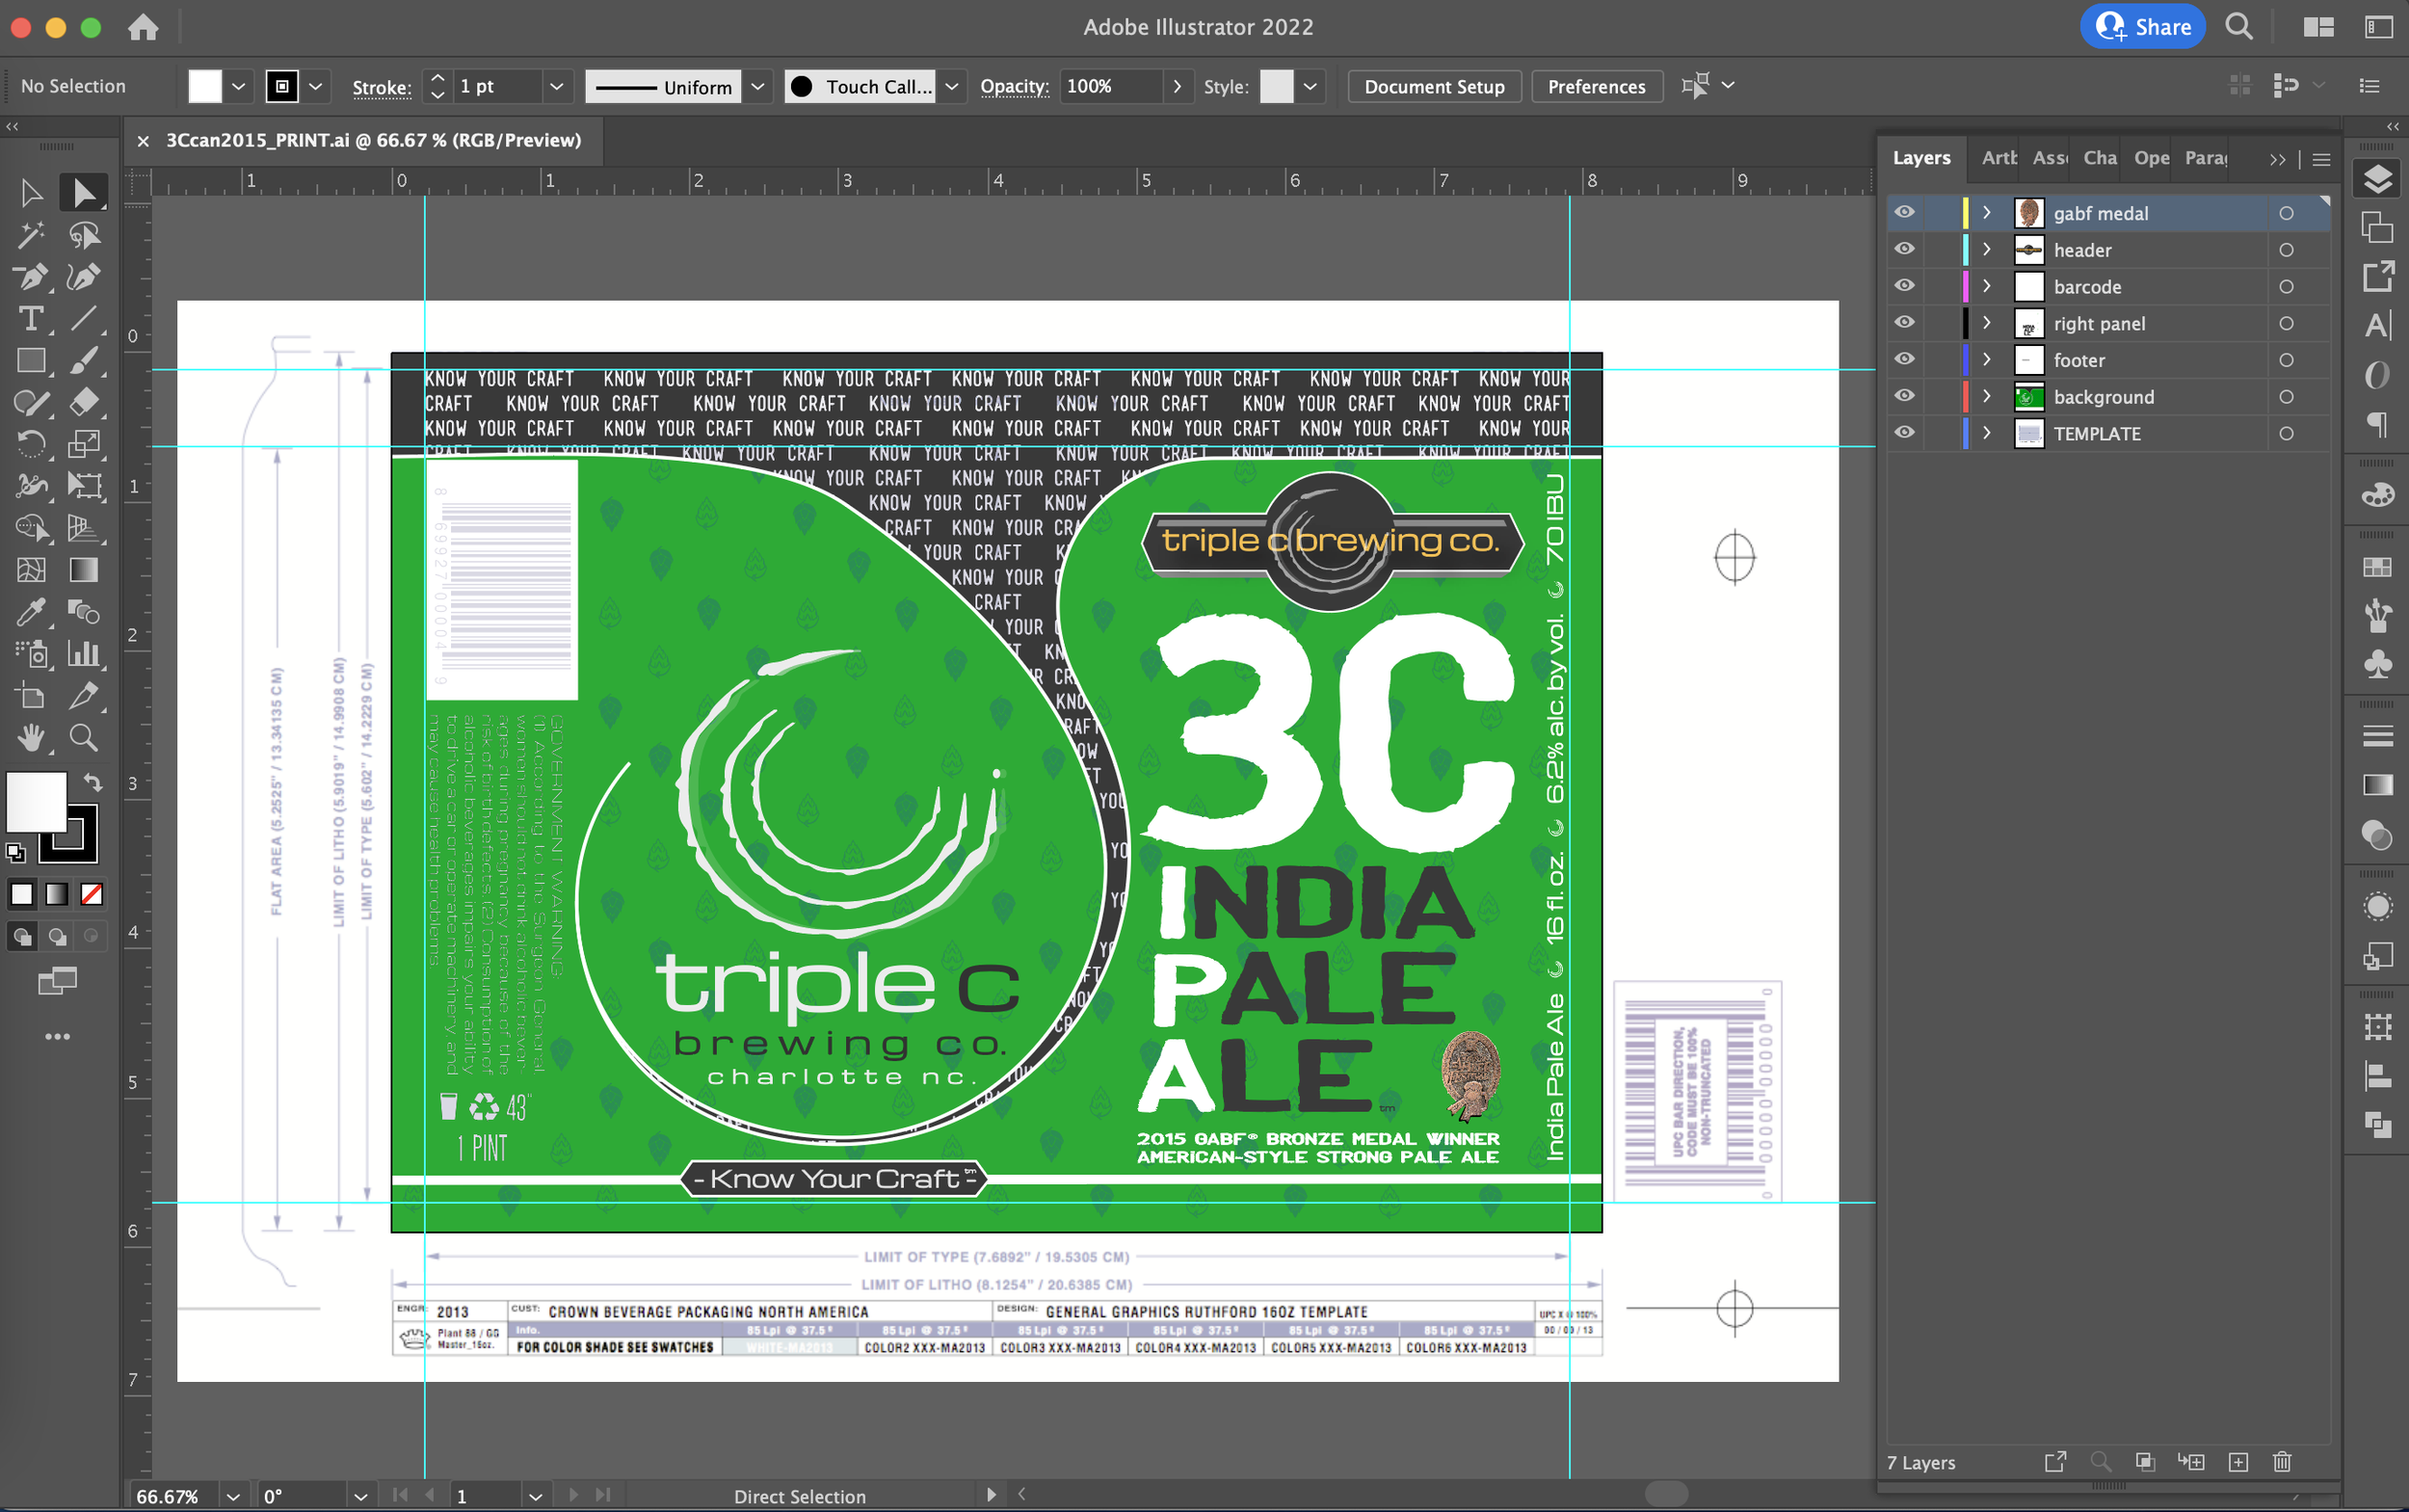Select the Zoom tool

click(x=83, y=738)
